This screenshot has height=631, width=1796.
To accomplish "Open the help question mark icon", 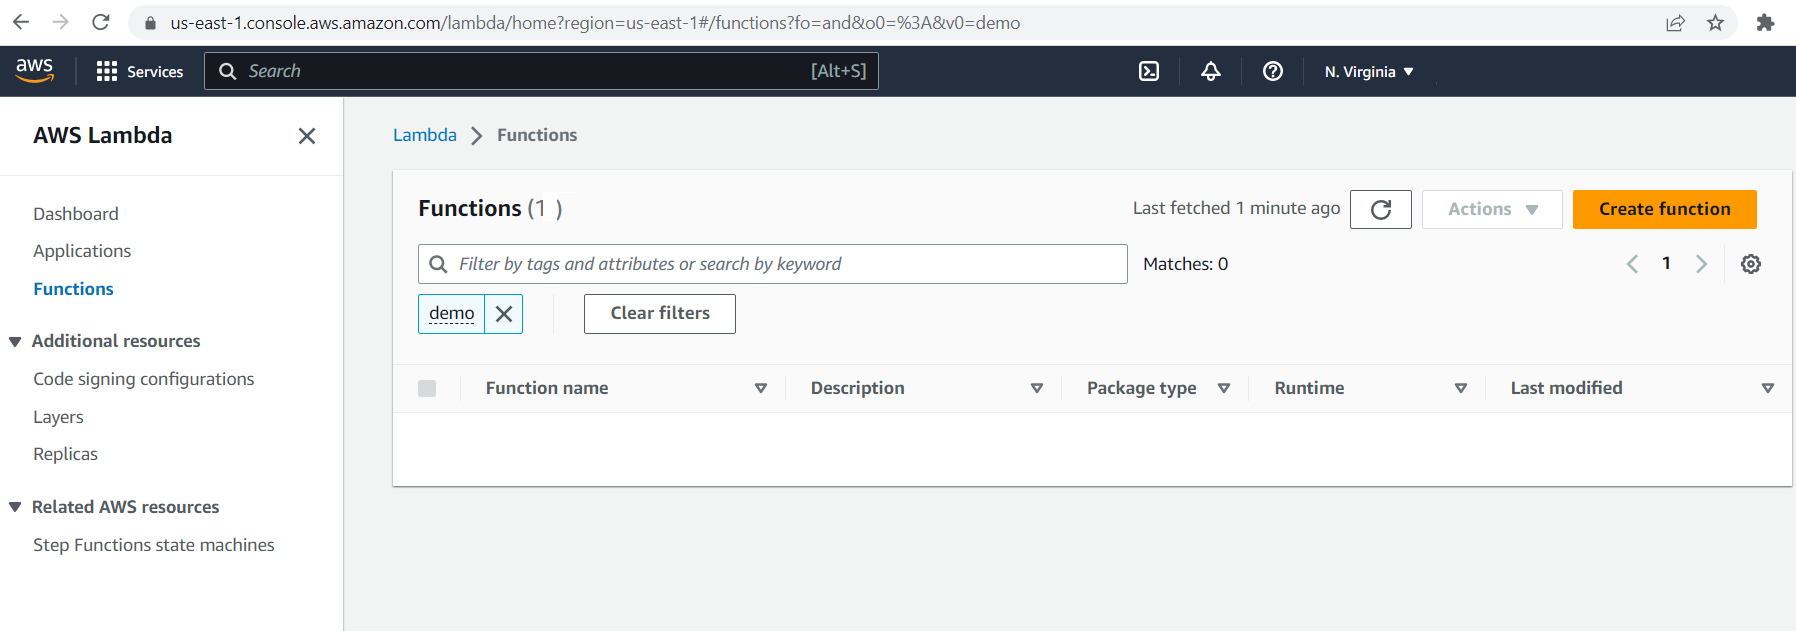I will (1272, 71).
